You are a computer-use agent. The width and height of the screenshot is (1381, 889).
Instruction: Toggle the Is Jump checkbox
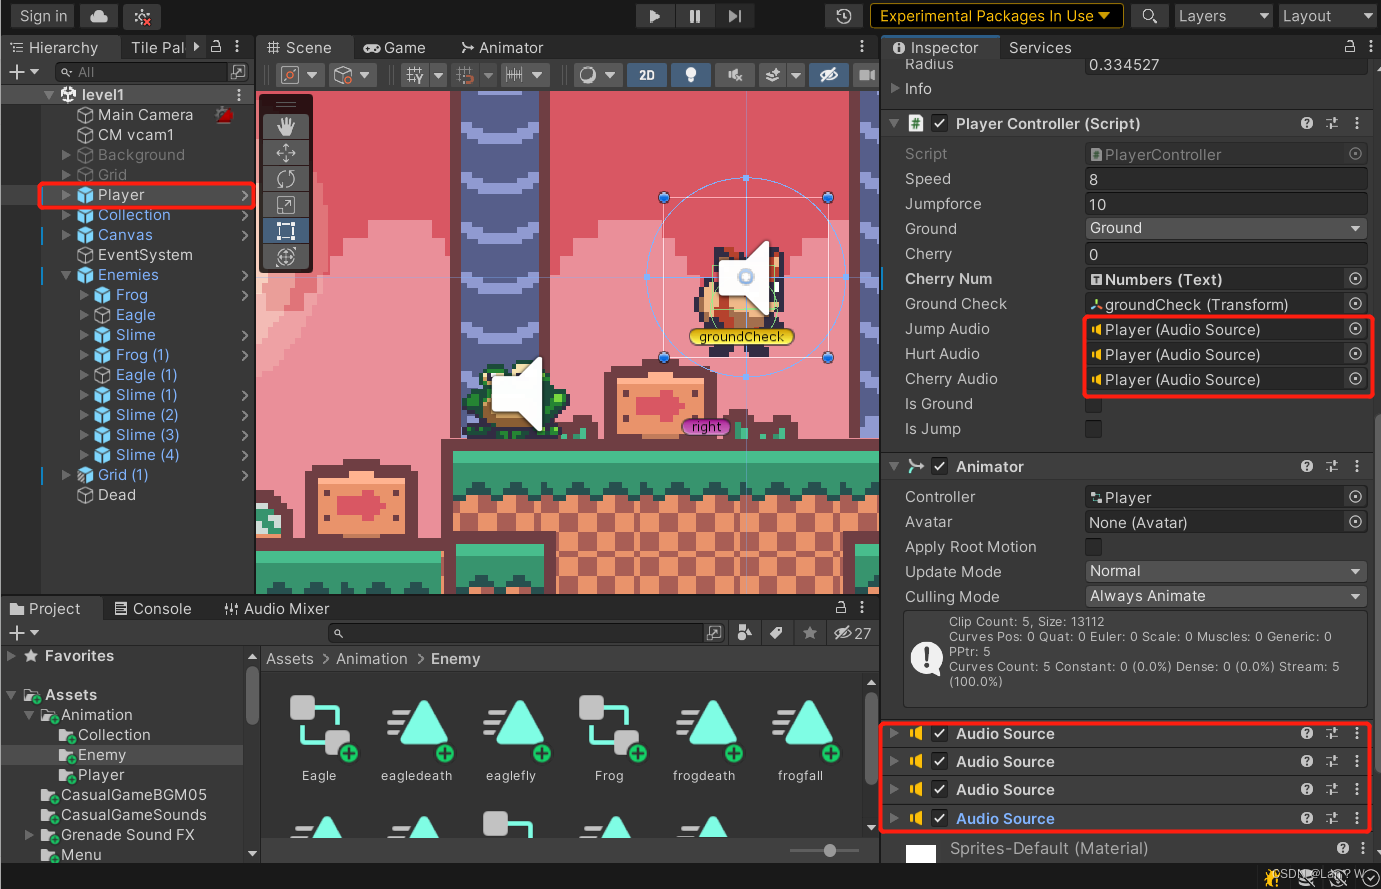point(1094,429)
